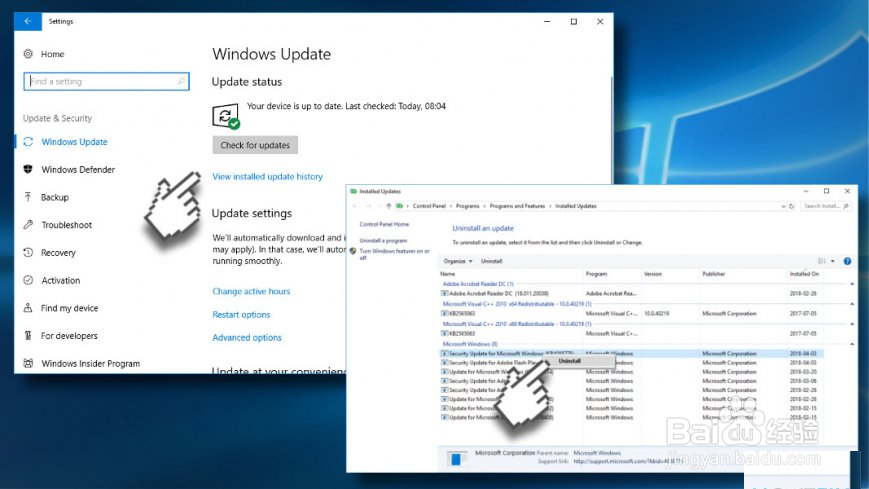869x489 pixels.
Task: Open Turn Windows features on or off
Action: tap(395, 254)
